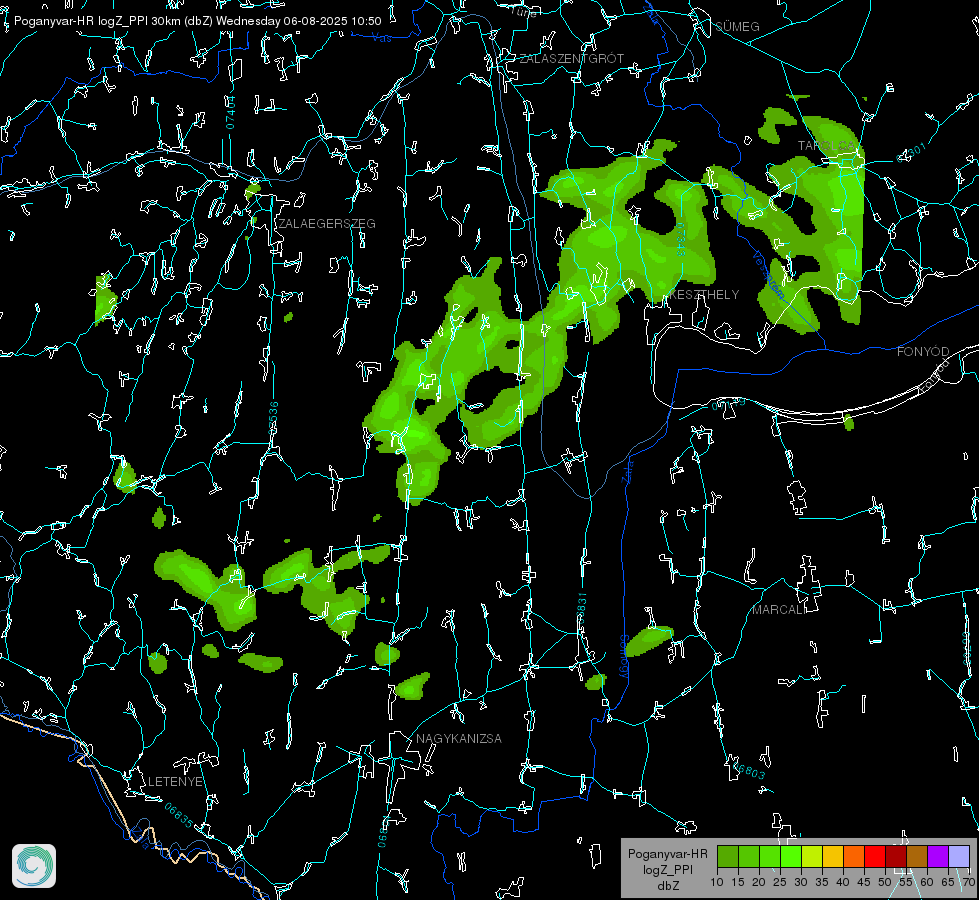Click the NAGYKANIZSA city label
Viewport: 979px width, 900px height.
point(459,738)
